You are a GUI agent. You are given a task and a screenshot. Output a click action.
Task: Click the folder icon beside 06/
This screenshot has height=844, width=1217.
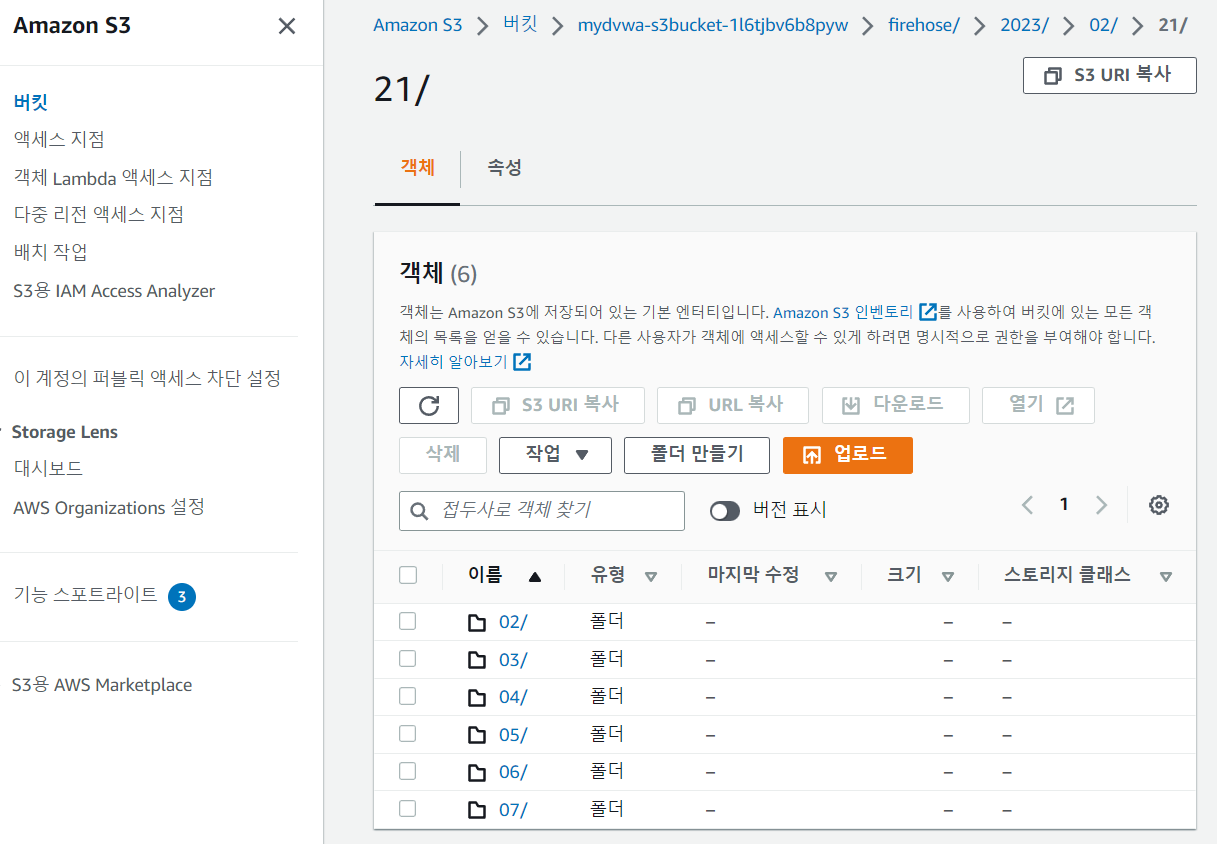tap(477, 772)
